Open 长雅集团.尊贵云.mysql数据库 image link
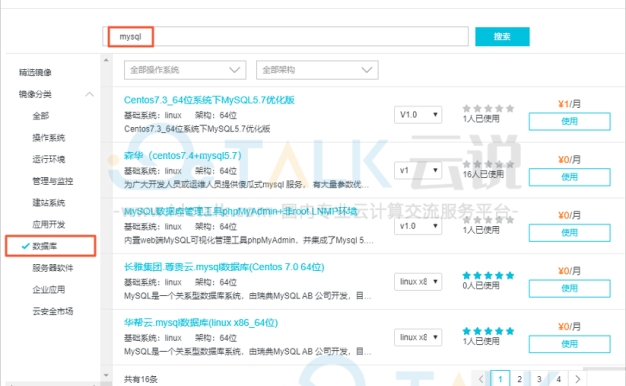 click(224, 267)
